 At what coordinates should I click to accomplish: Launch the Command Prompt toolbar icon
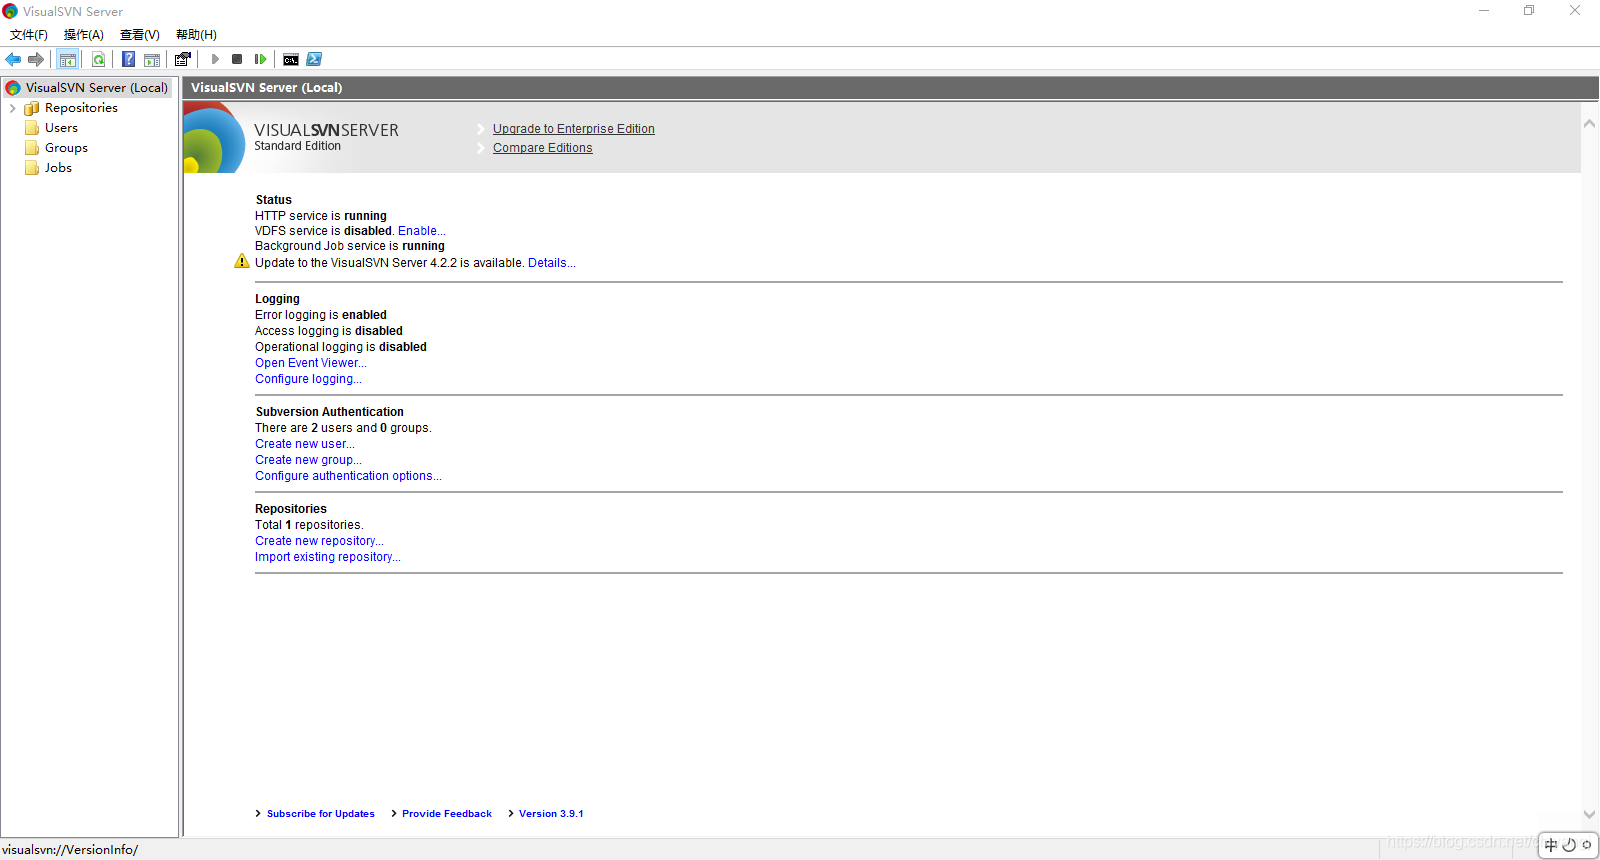291,59
